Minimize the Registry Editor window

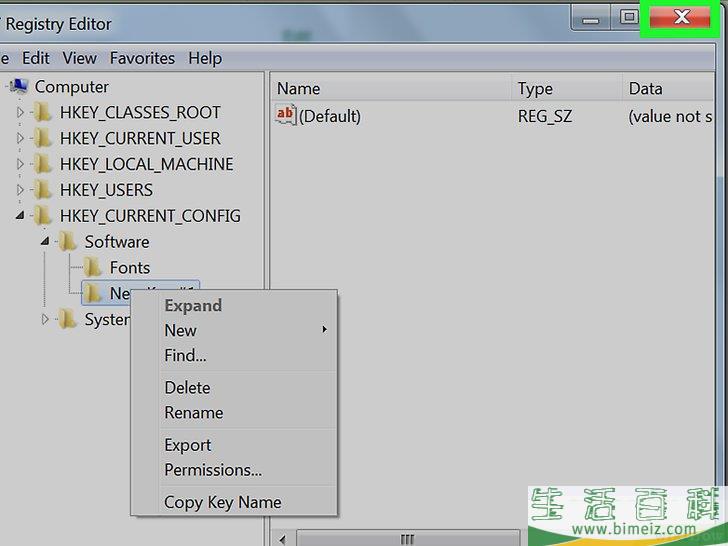591,19
